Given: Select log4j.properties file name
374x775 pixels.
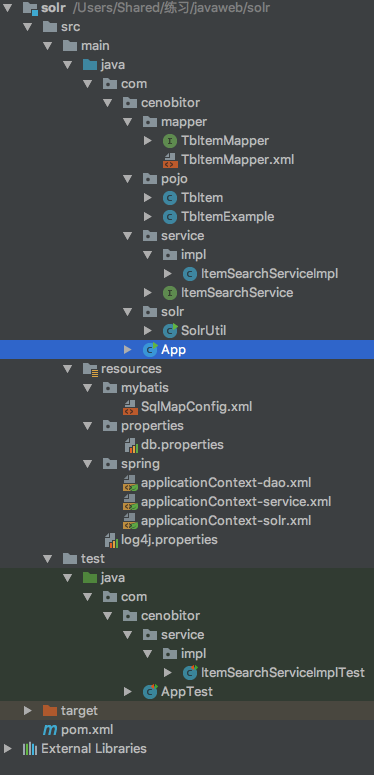Looking at the screenshot, I should (169, 539).
